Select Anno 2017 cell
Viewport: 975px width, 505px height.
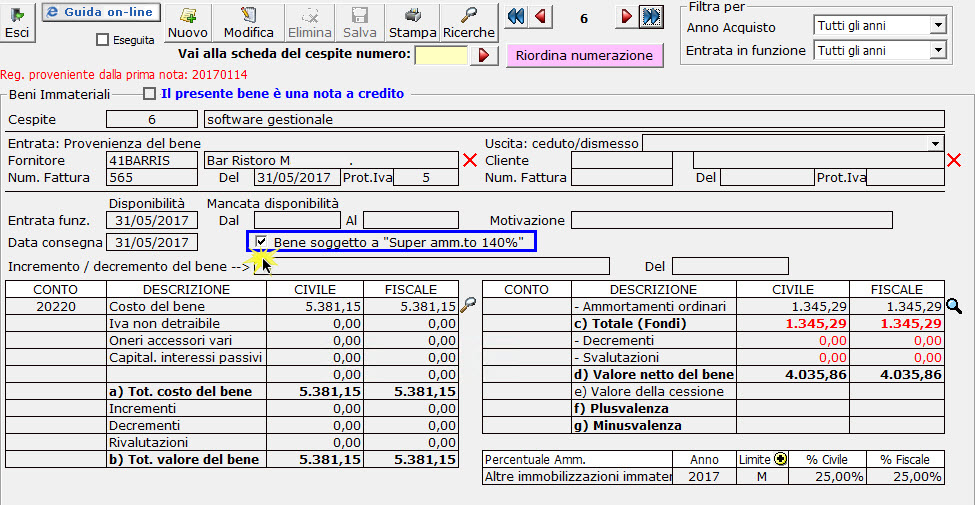click(705, 476)
